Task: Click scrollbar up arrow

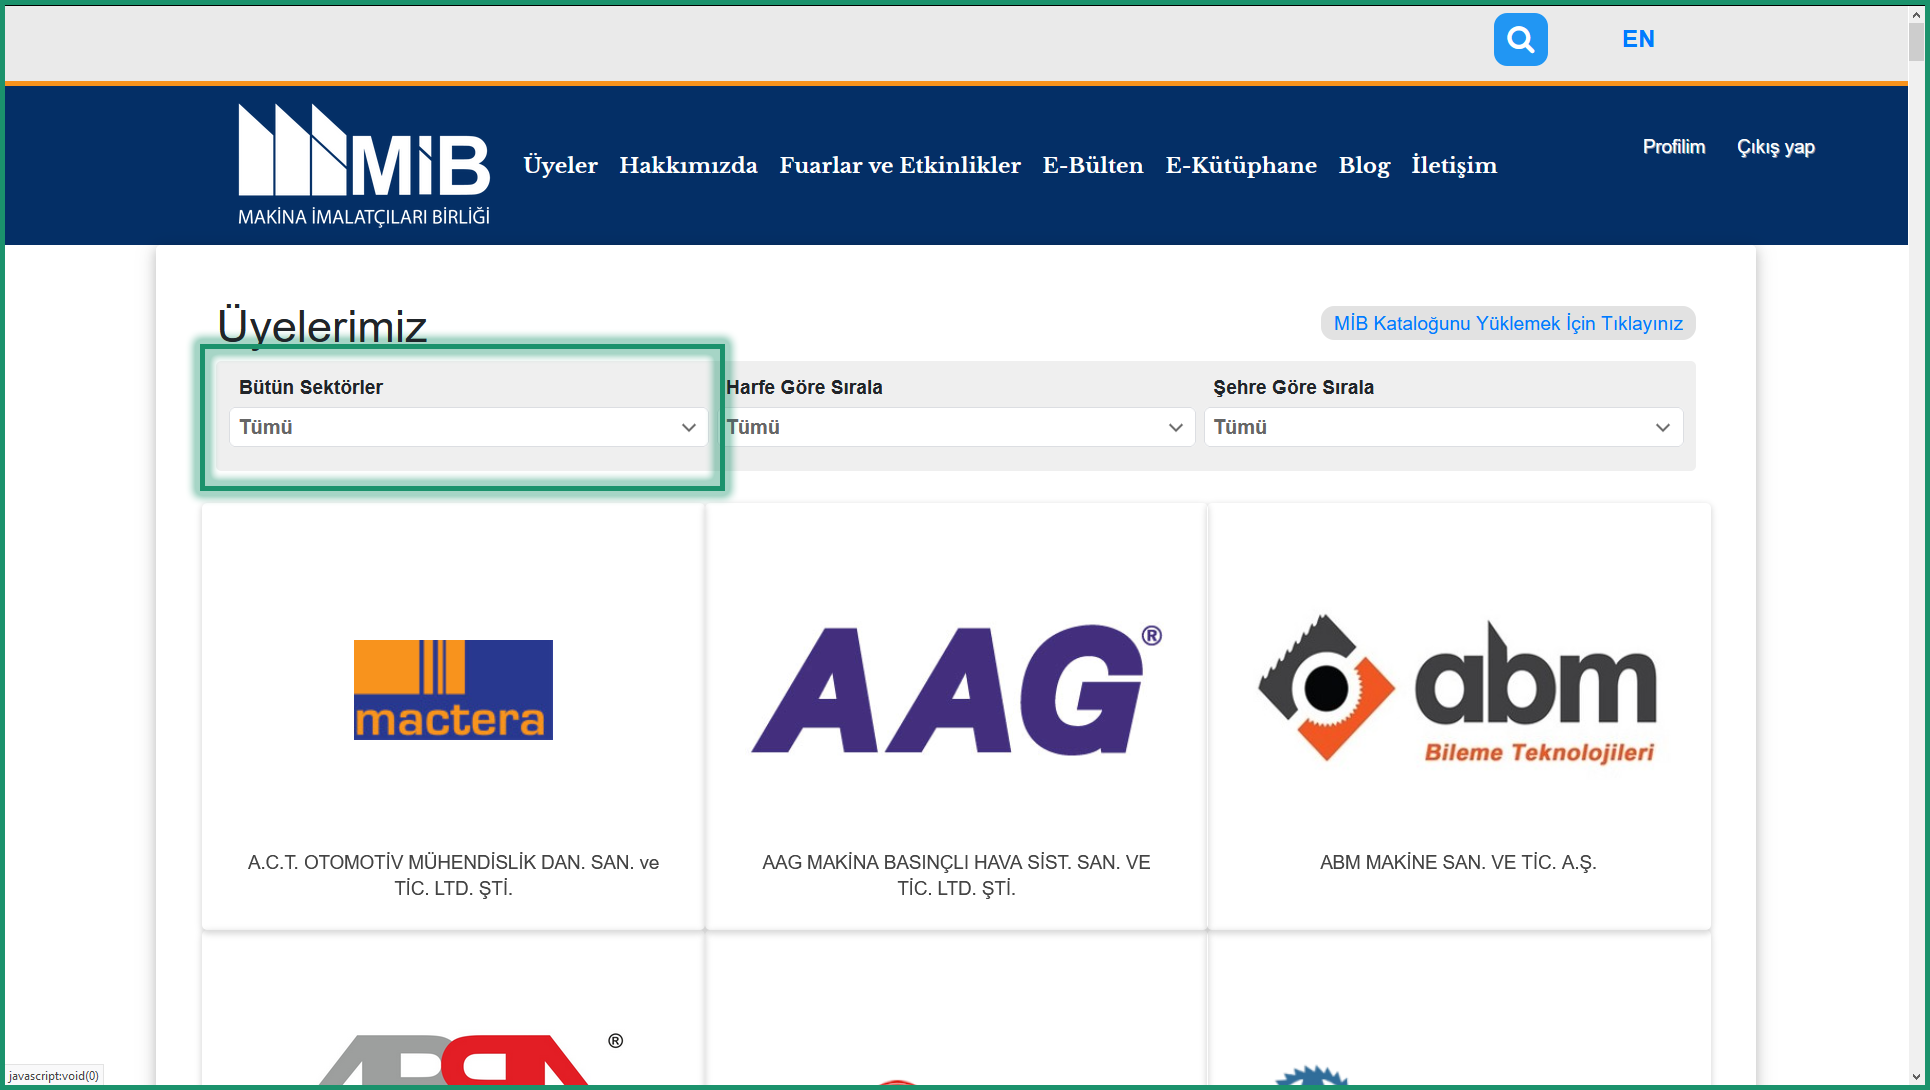Action: [1917, 13]
